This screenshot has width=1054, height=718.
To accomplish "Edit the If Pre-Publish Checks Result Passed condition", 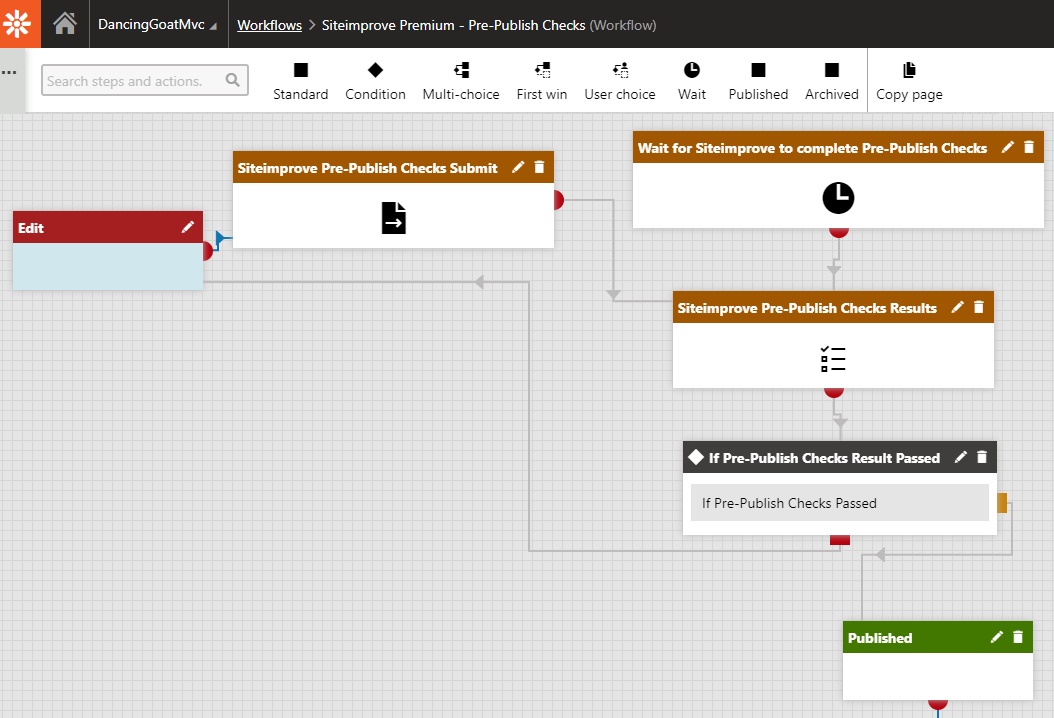I will 961,456.
